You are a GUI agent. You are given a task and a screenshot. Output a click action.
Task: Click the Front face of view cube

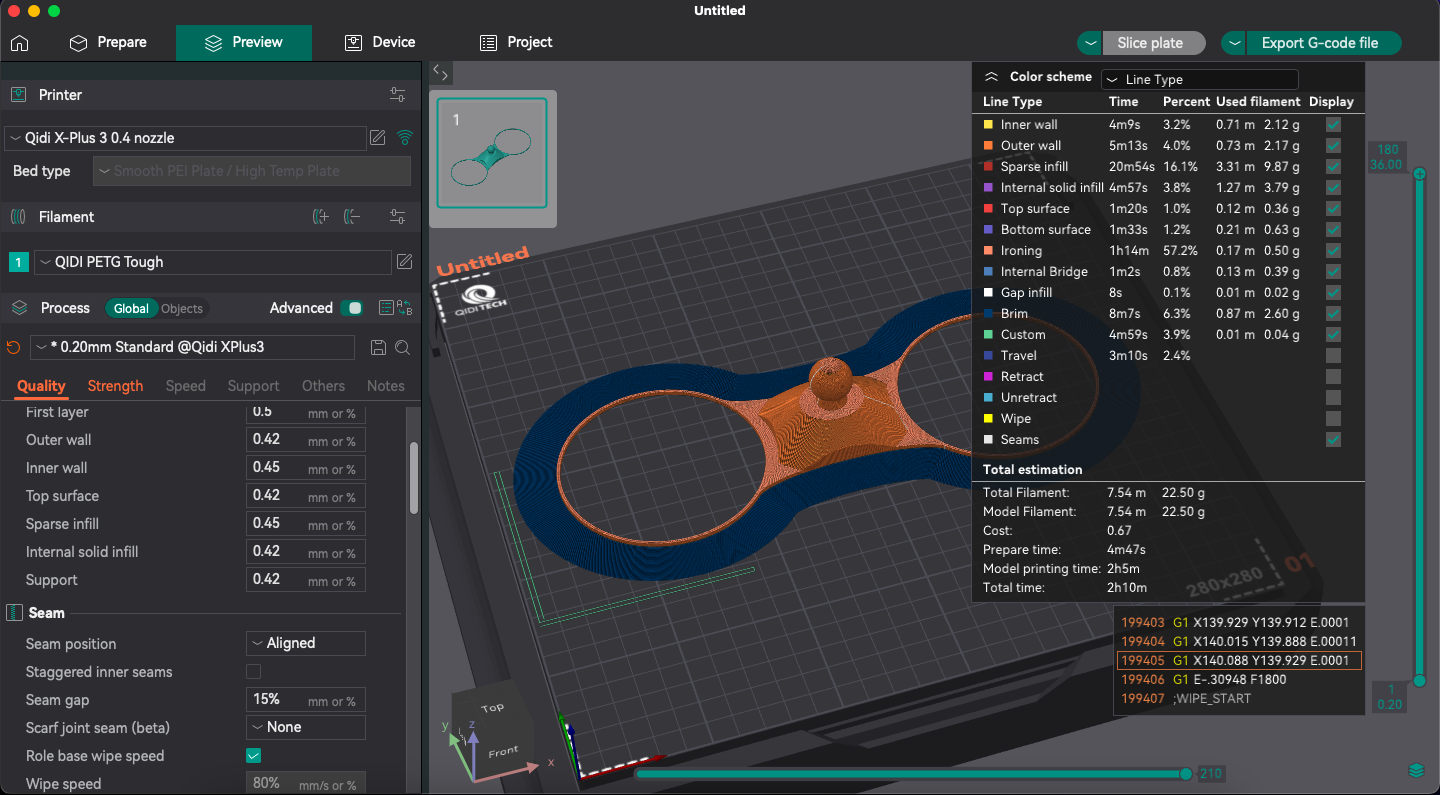tap(503, 751)
